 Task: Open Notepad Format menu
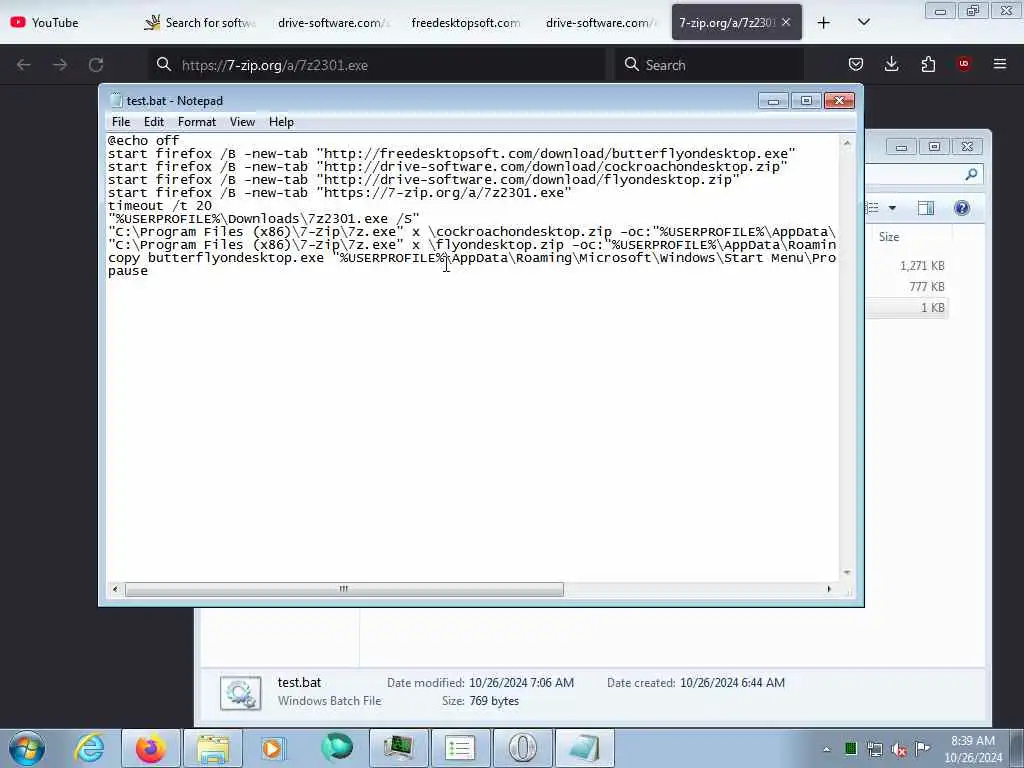tap(197, 122)
